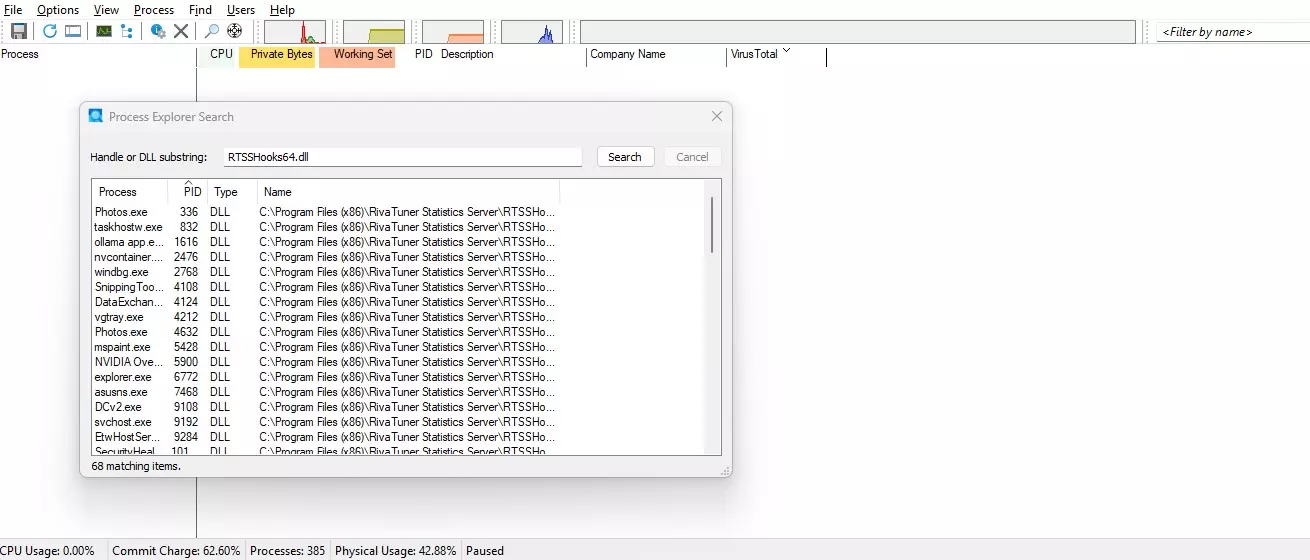Click the Save floppy disk toolbar icon
1310x560 pixels.
(x=19, y=31)
